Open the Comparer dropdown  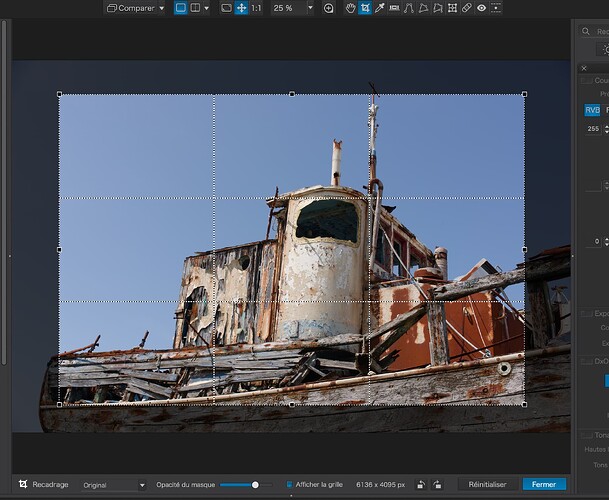(x=135, y=8)
